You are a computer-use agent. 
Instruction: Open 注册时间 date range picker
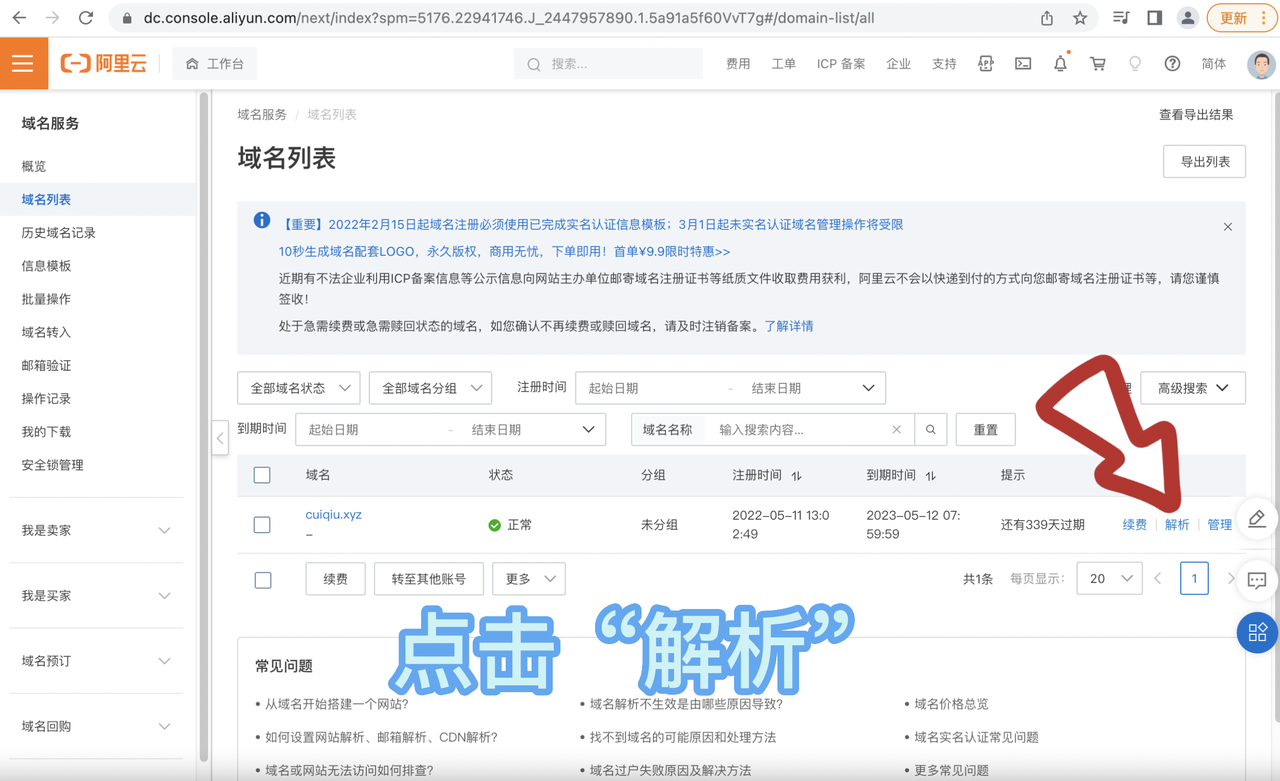click(x=730, y=388)
